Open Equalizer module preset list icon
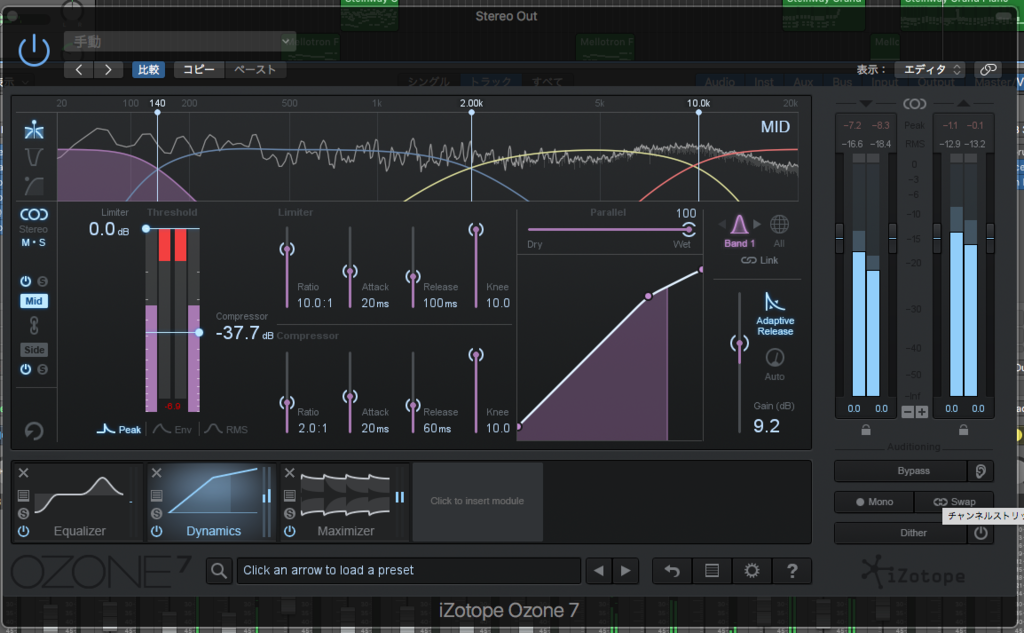1024x633 pixels. point(24,495)
